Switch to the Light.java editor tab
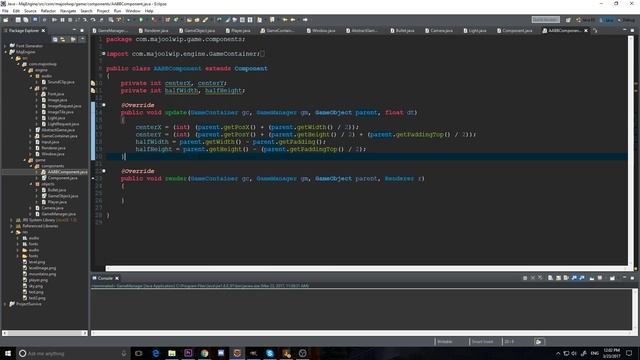 pos(475,31)
